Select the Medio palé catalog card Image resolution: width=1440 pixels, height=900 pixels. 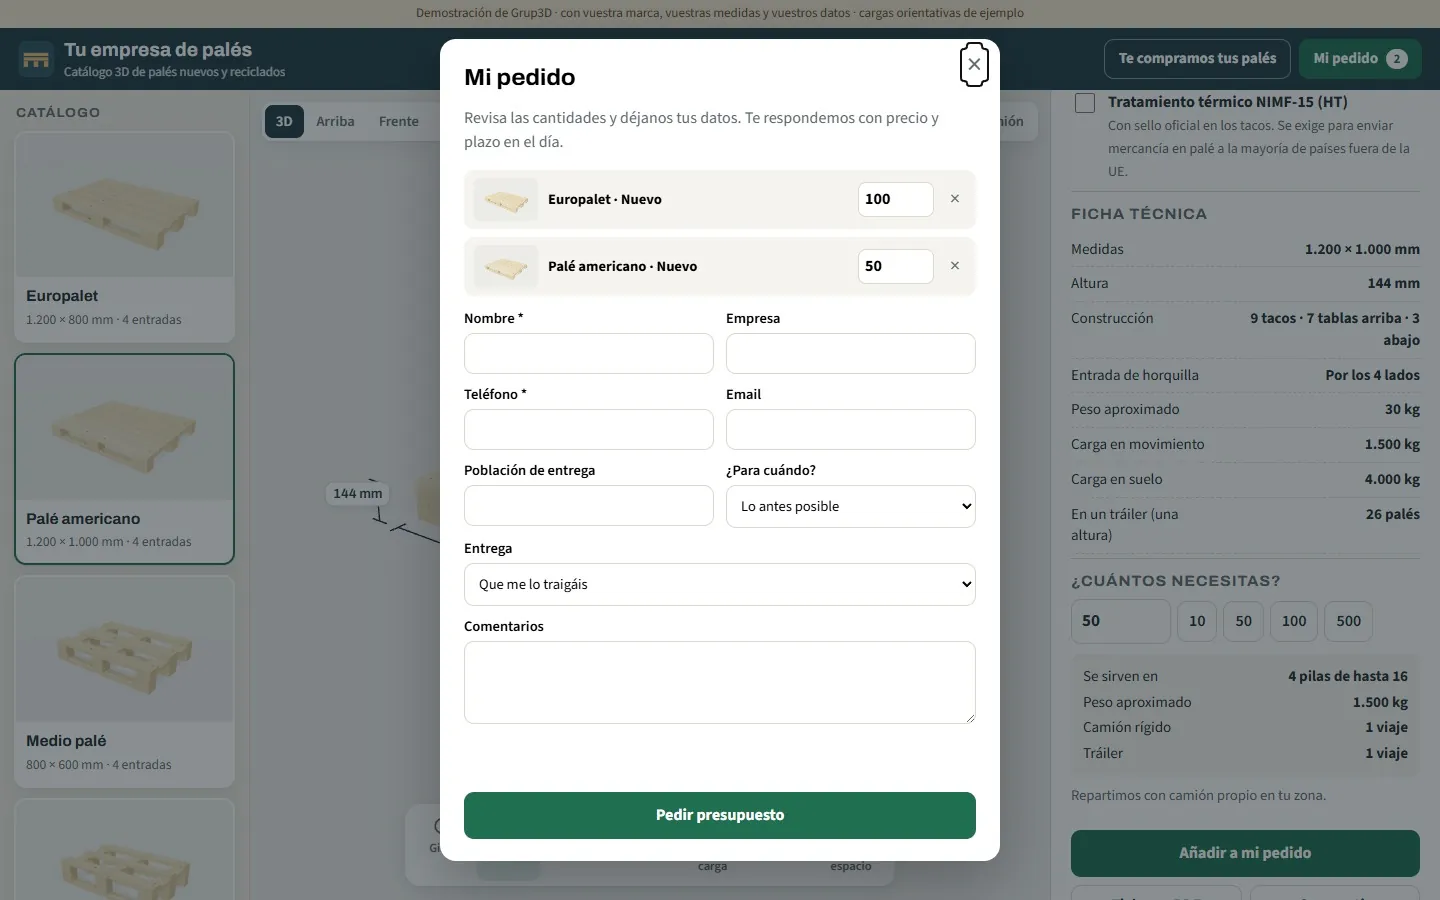pos(124,682)
